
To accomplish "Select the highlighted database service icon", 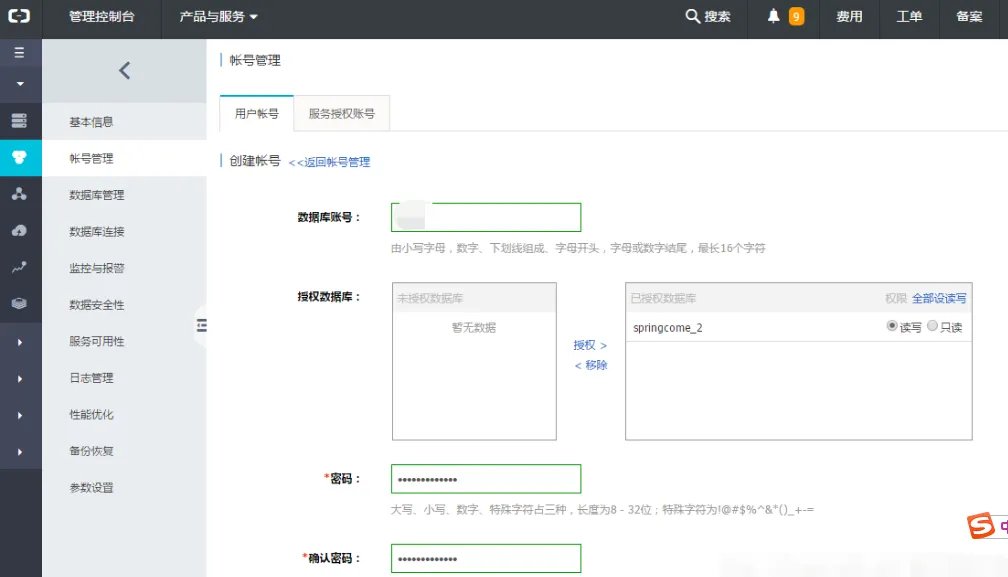I will coord(19,157).
